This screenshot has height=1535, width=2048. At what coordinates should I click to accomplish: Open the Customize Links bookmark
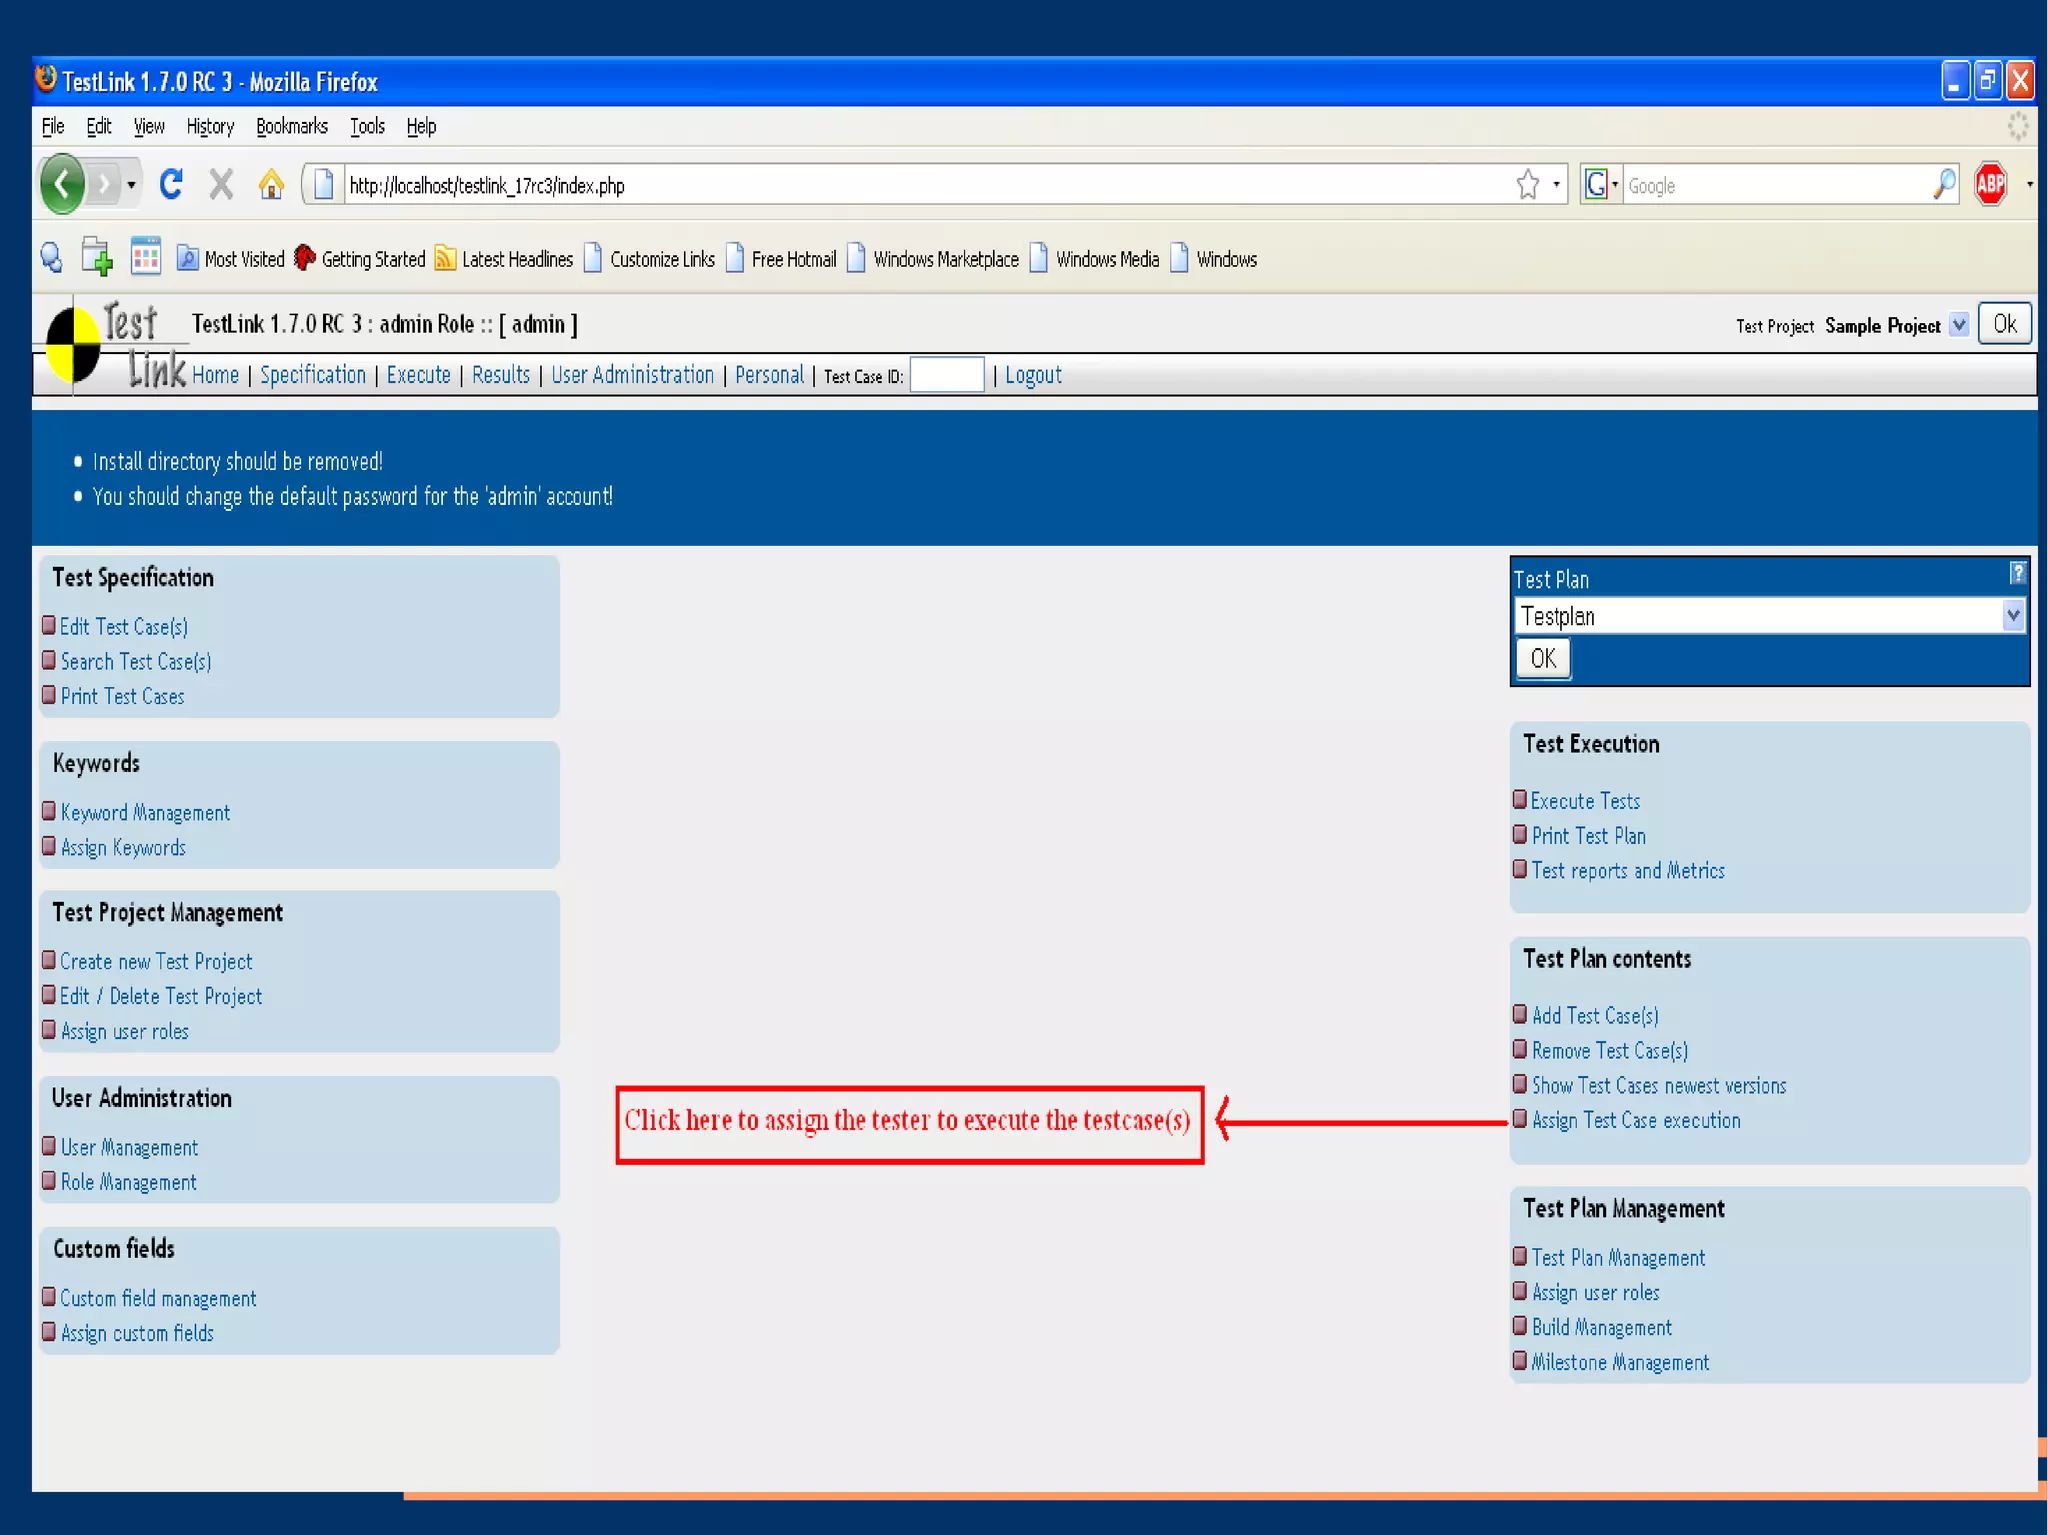click(649, 259)
